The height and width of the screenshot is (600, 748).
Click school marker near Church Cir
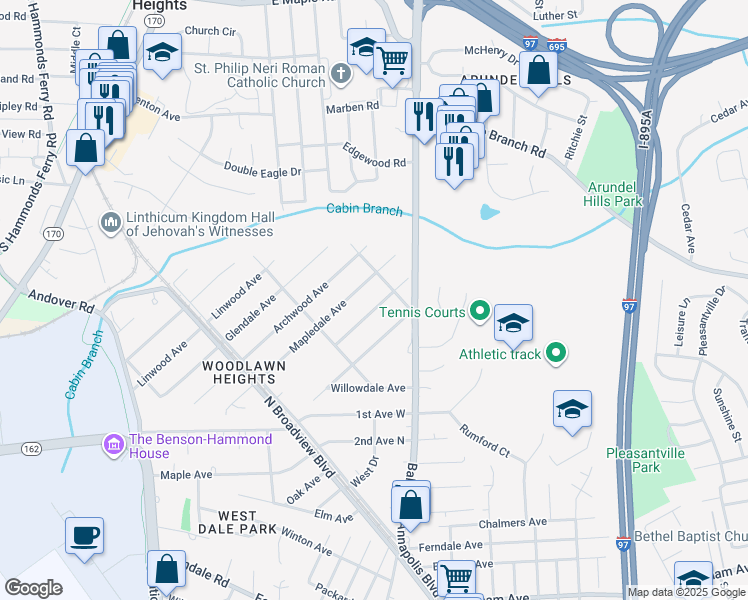(162, 53)
